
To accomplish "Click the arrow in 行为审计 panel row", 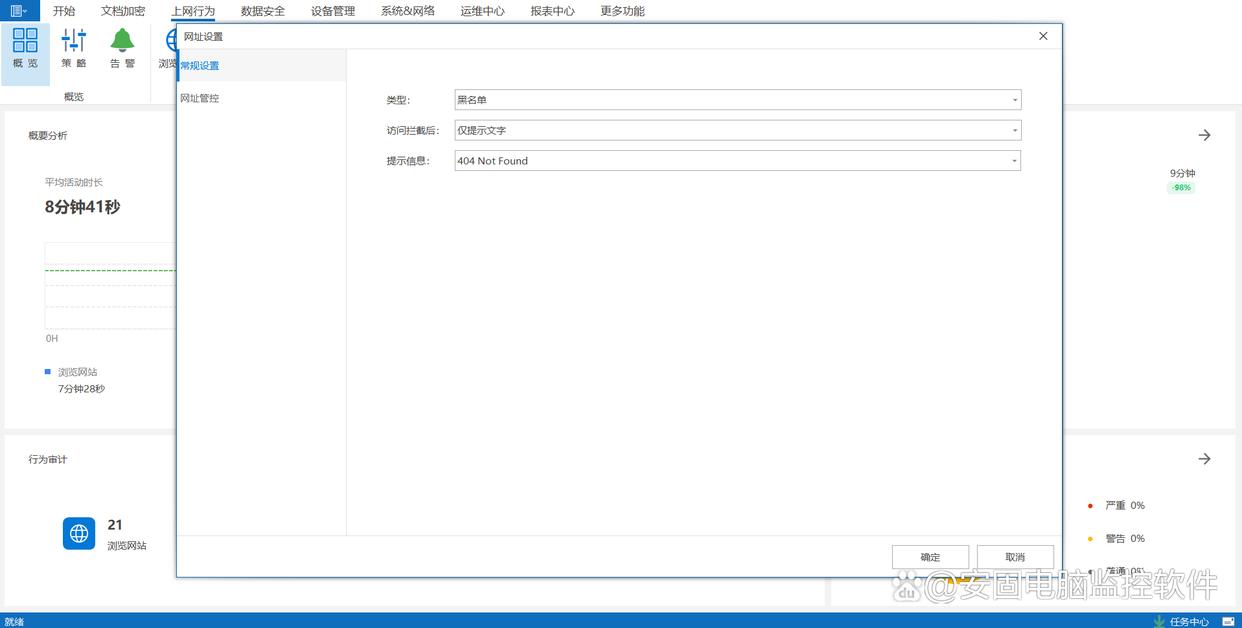I will point(1204,459).
